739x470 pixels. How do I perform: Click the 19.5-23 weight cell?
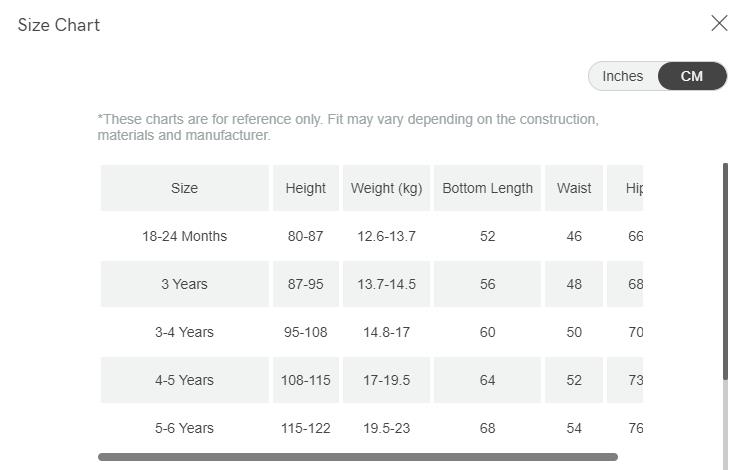pyautogui.click(x=386, y=428)
